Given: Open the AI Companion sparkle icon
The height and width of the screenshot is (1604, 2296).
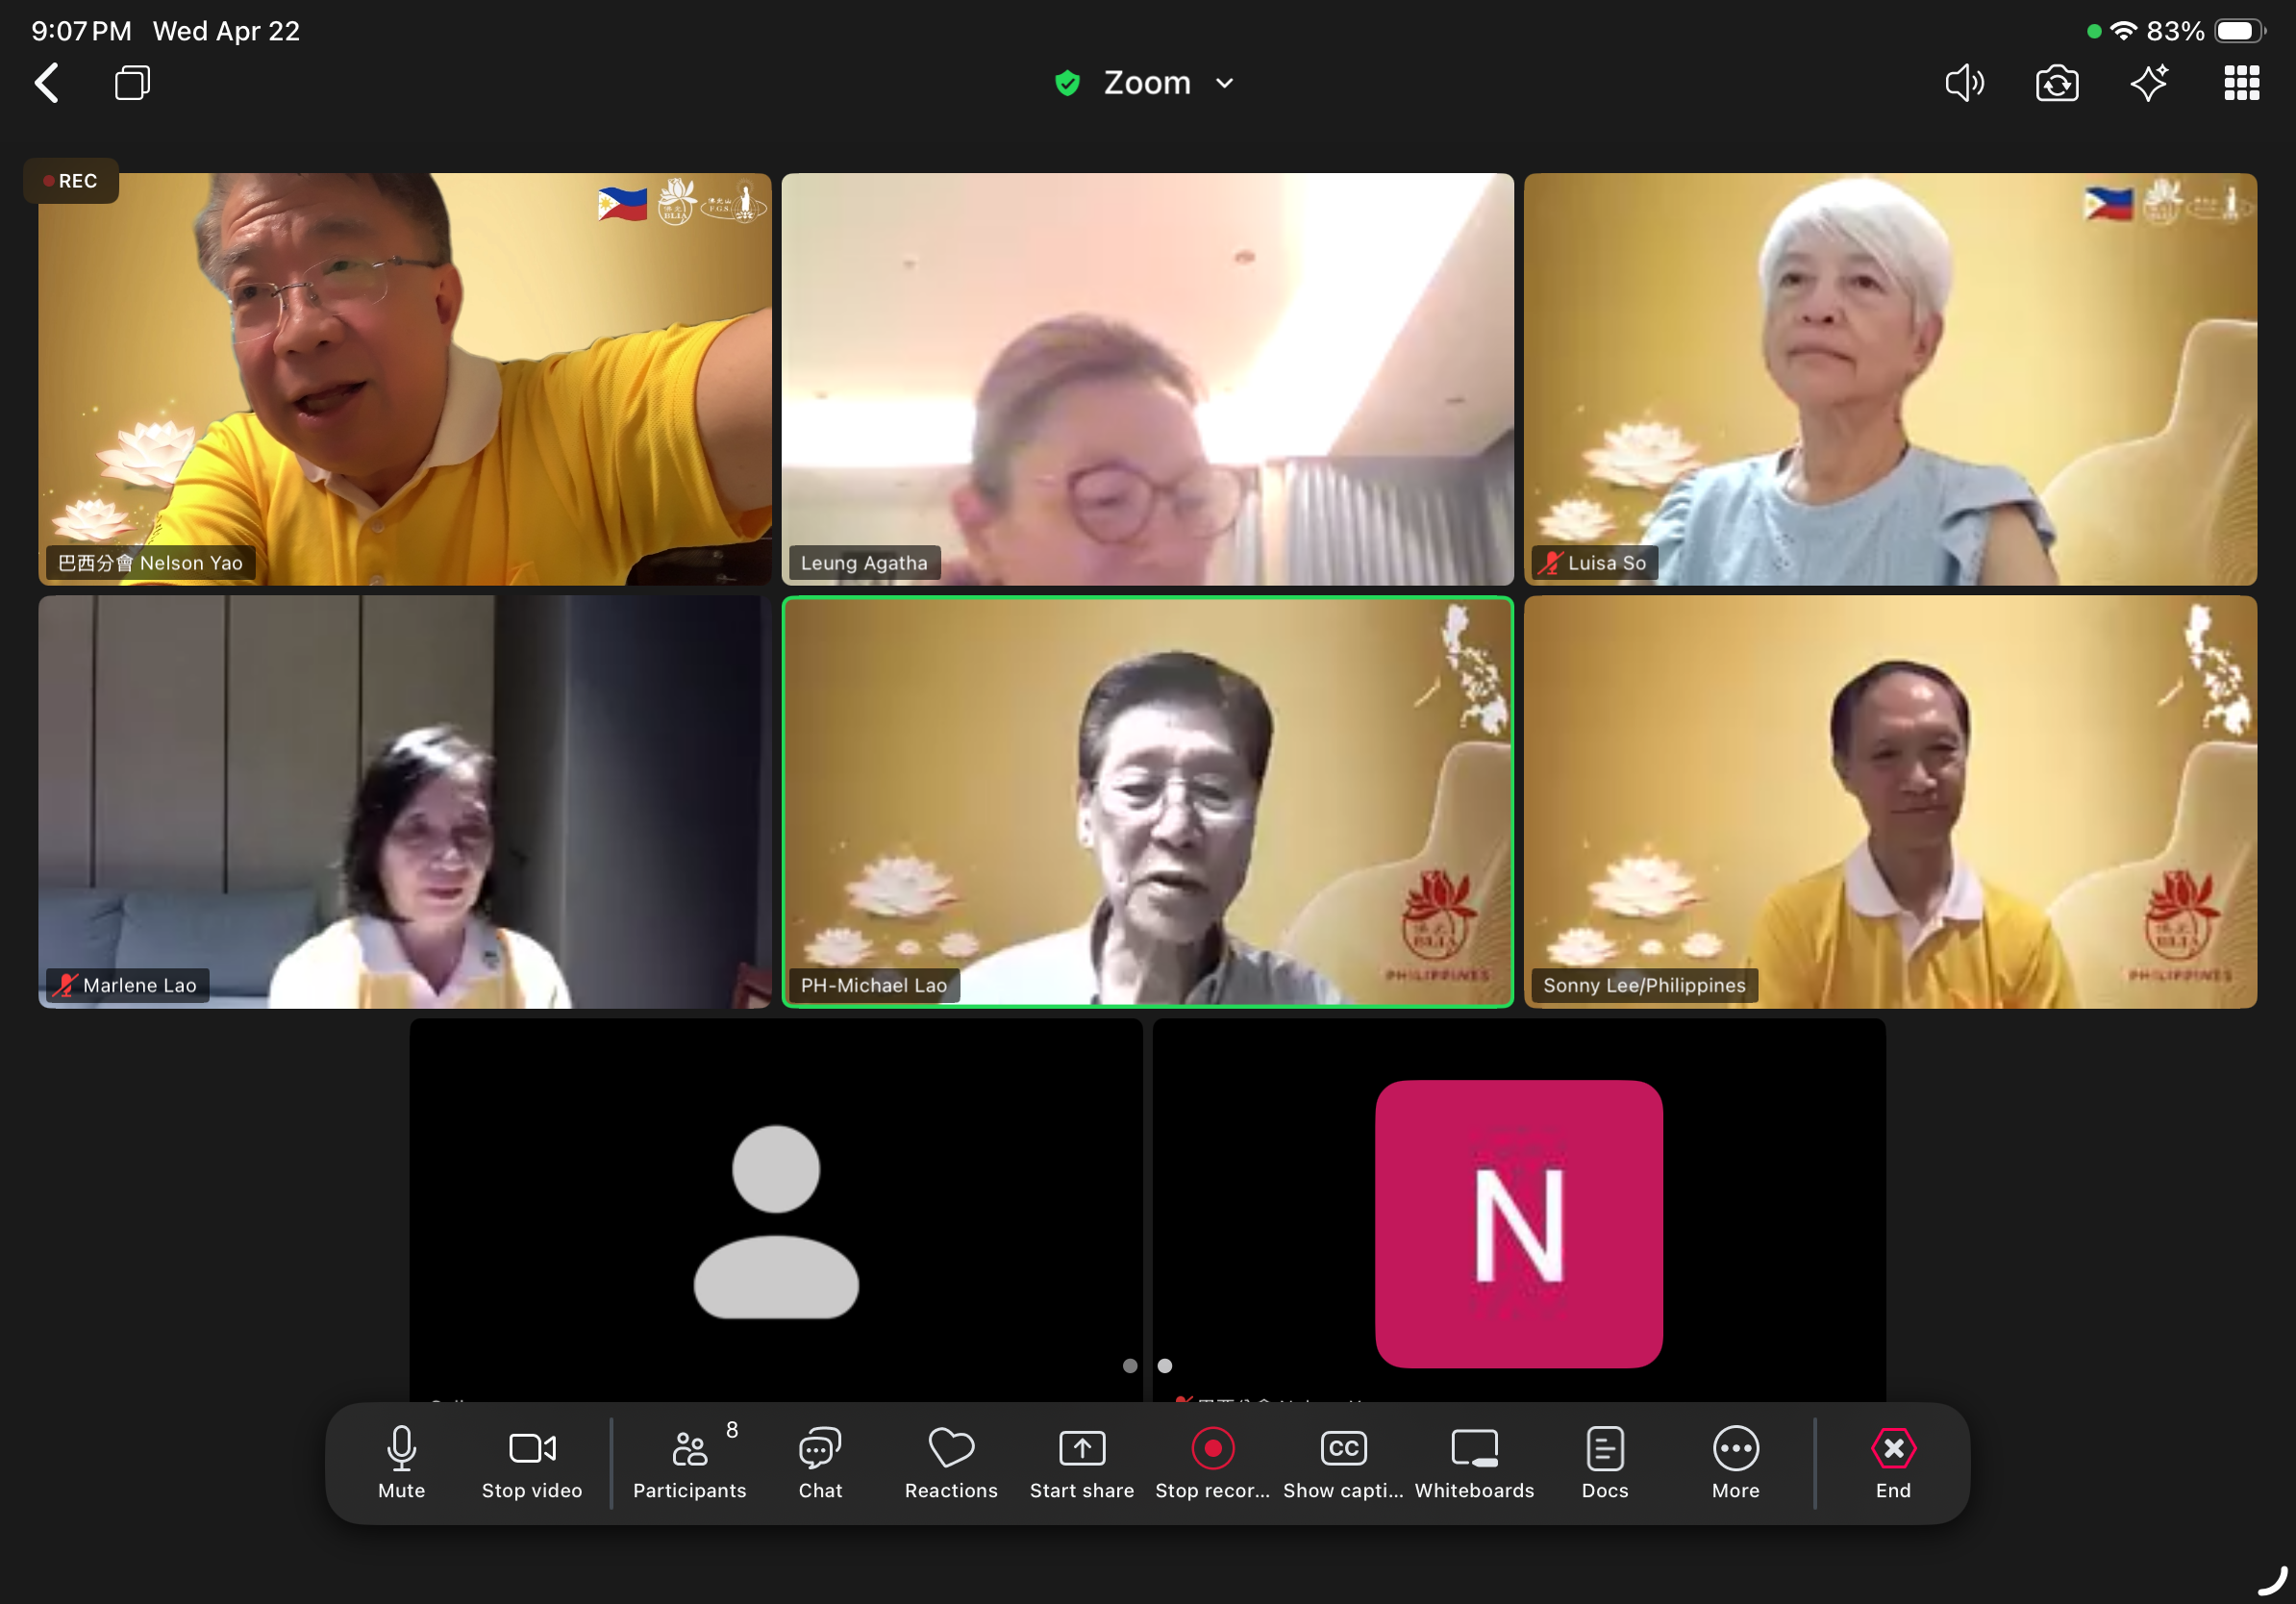Looking at the screenshot, I should coord(2148,83).
